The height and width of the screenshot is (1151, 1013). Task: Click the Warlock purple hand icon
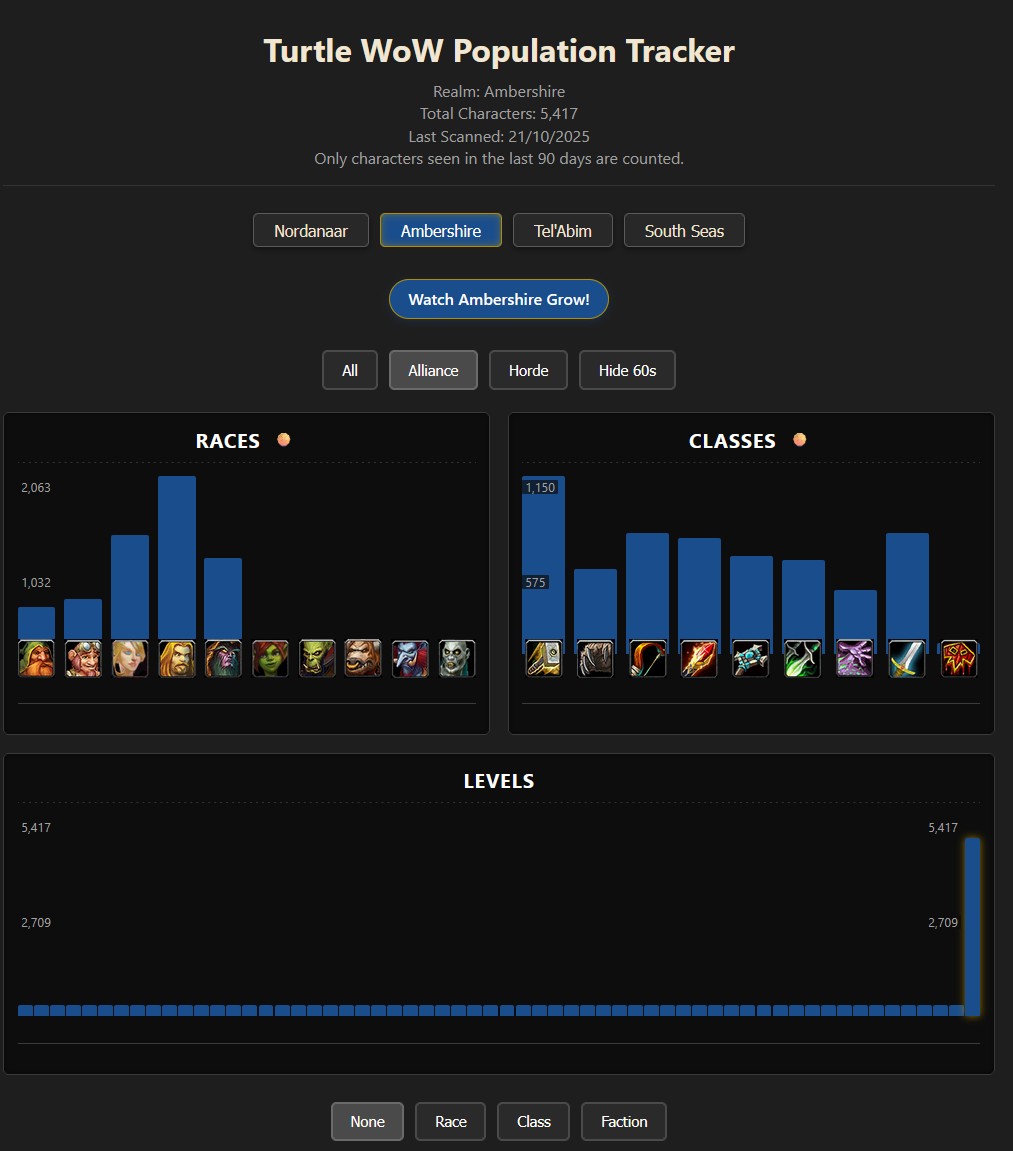855,658
